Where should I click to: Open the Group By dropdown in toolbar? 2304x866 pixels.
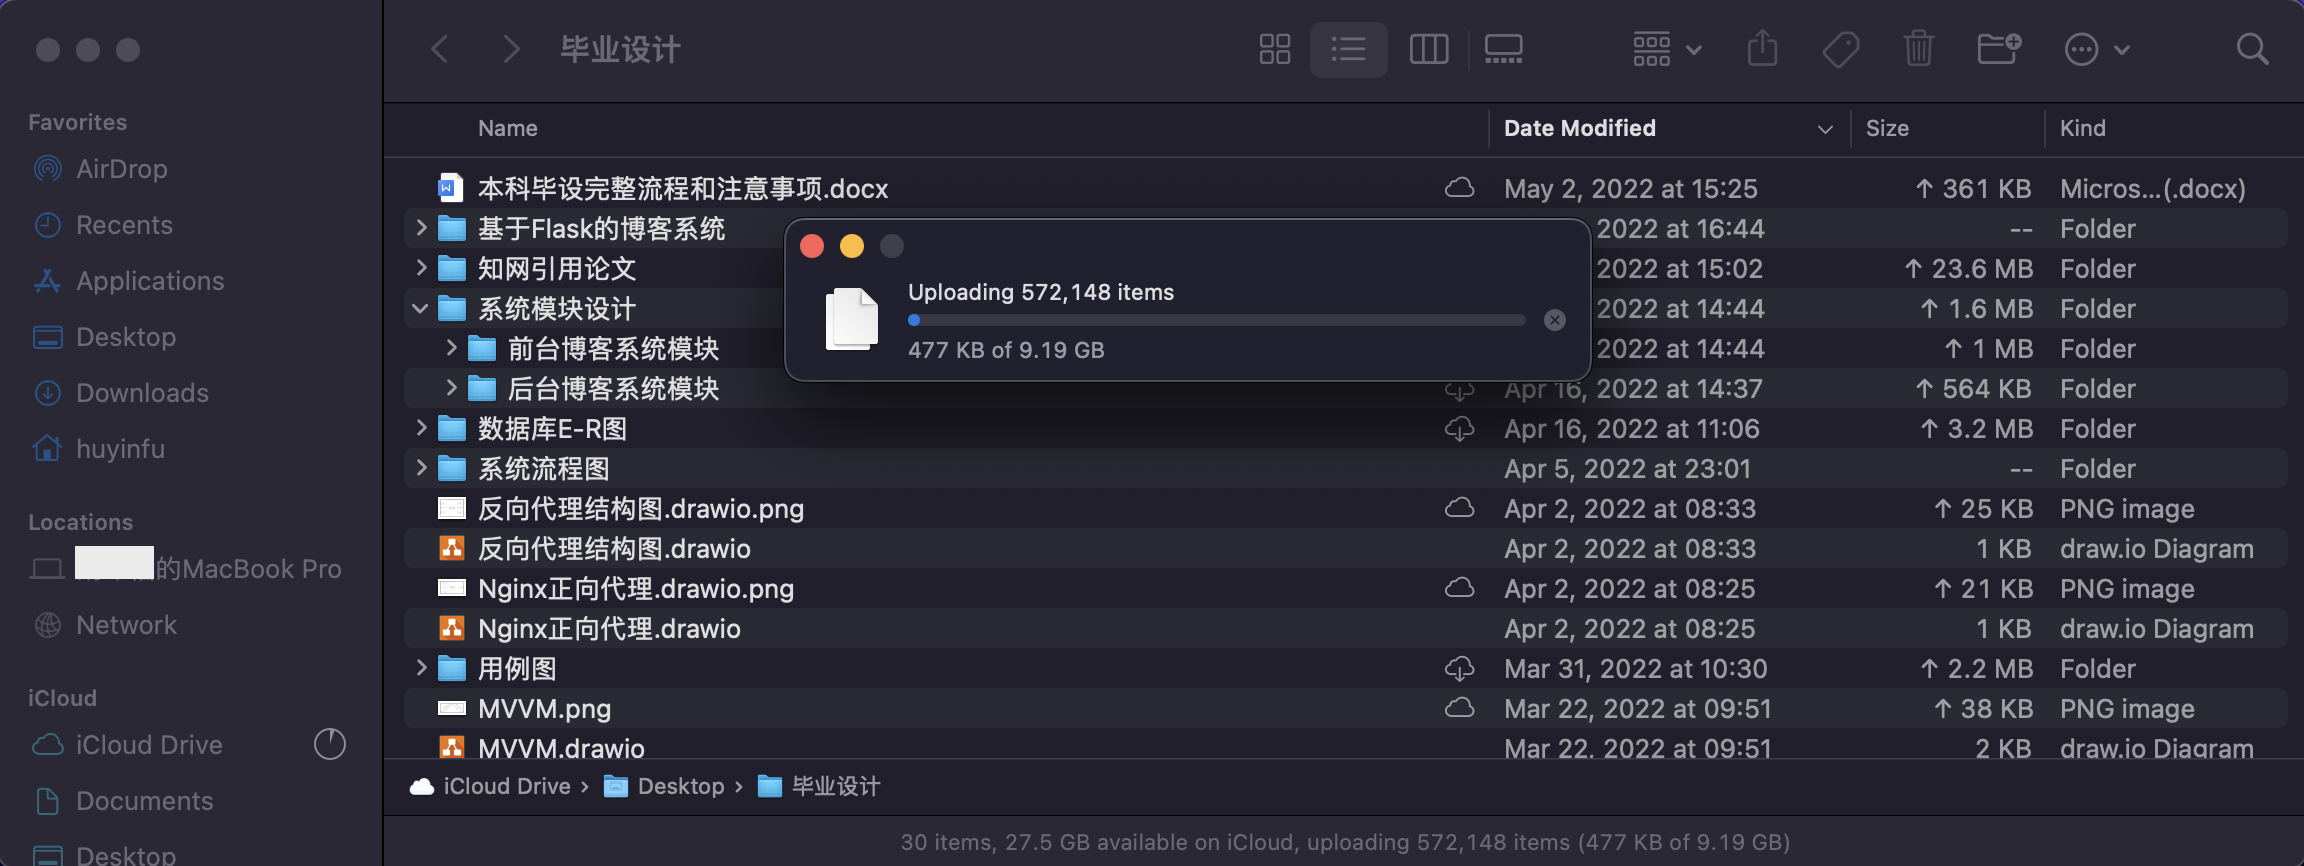tap(1666, 49)
